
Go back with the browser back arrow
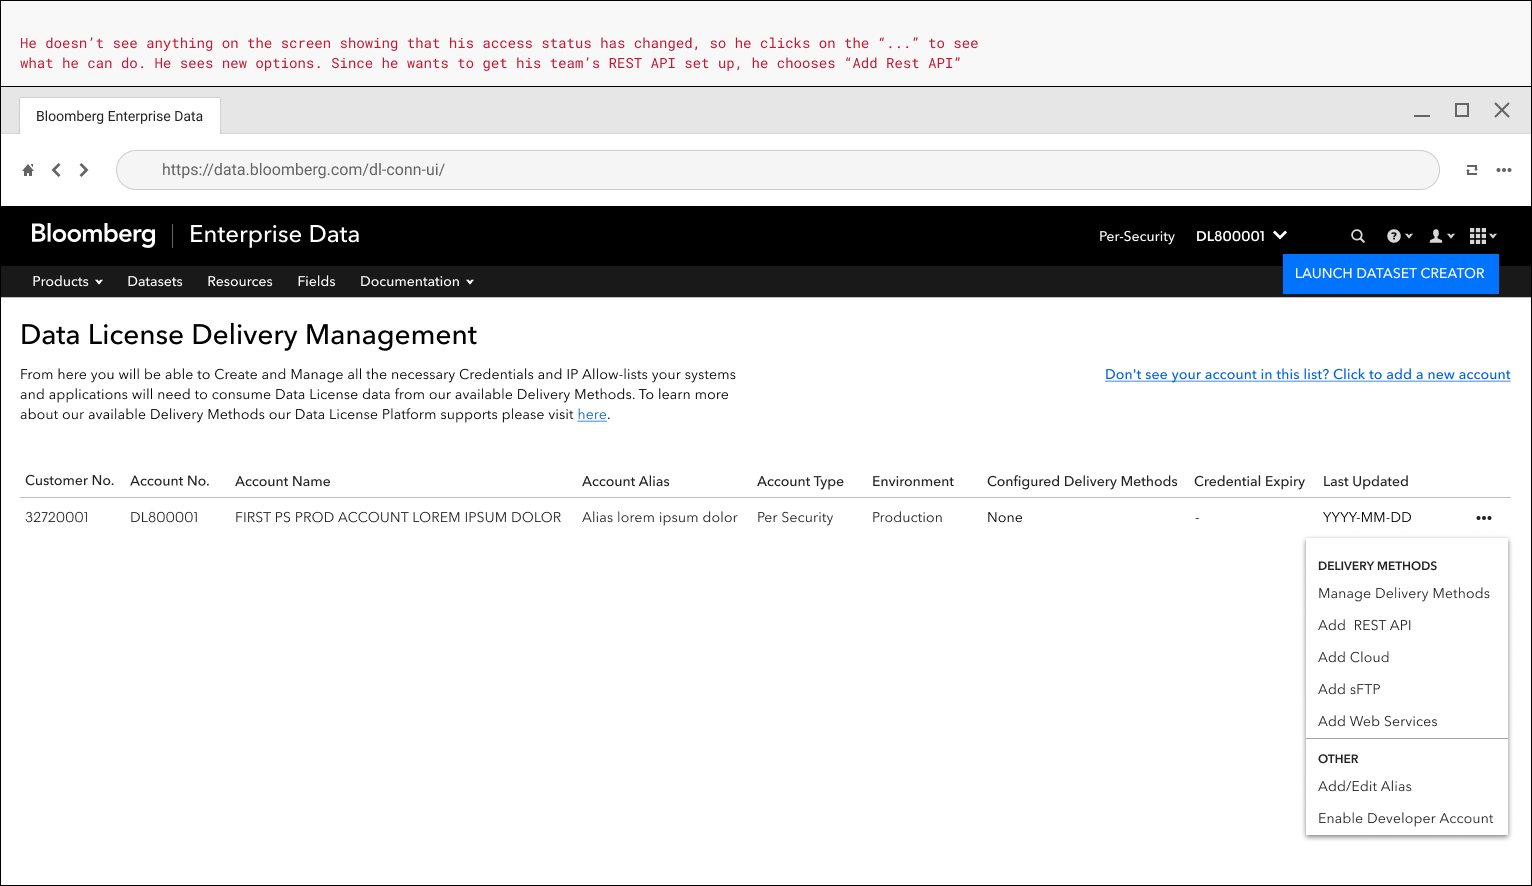56,170
